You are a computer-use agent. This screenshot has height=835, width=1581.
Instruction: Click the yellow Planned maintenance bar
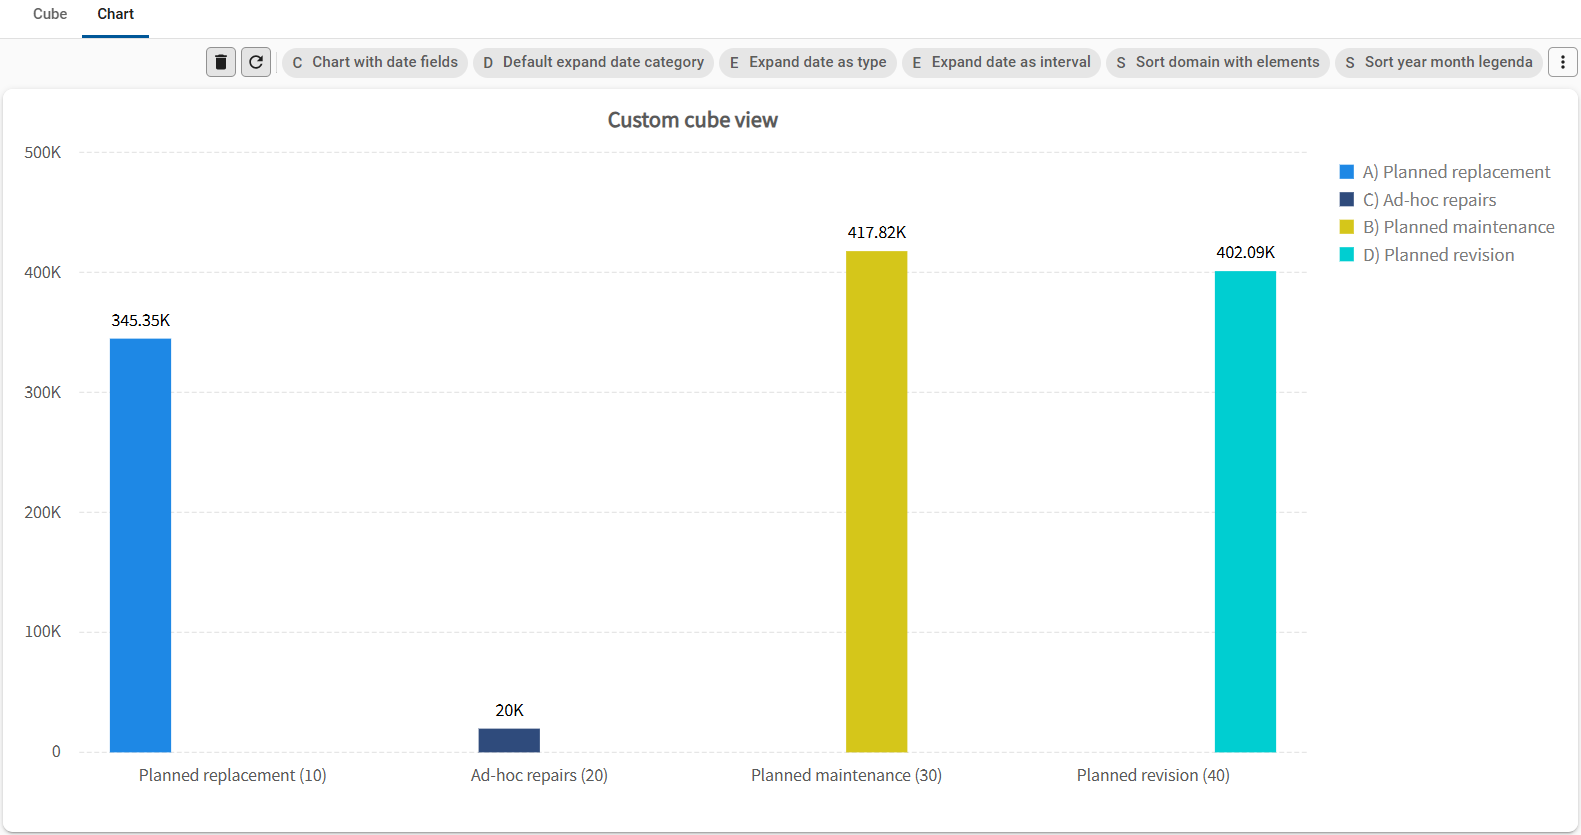coord(877,501)
